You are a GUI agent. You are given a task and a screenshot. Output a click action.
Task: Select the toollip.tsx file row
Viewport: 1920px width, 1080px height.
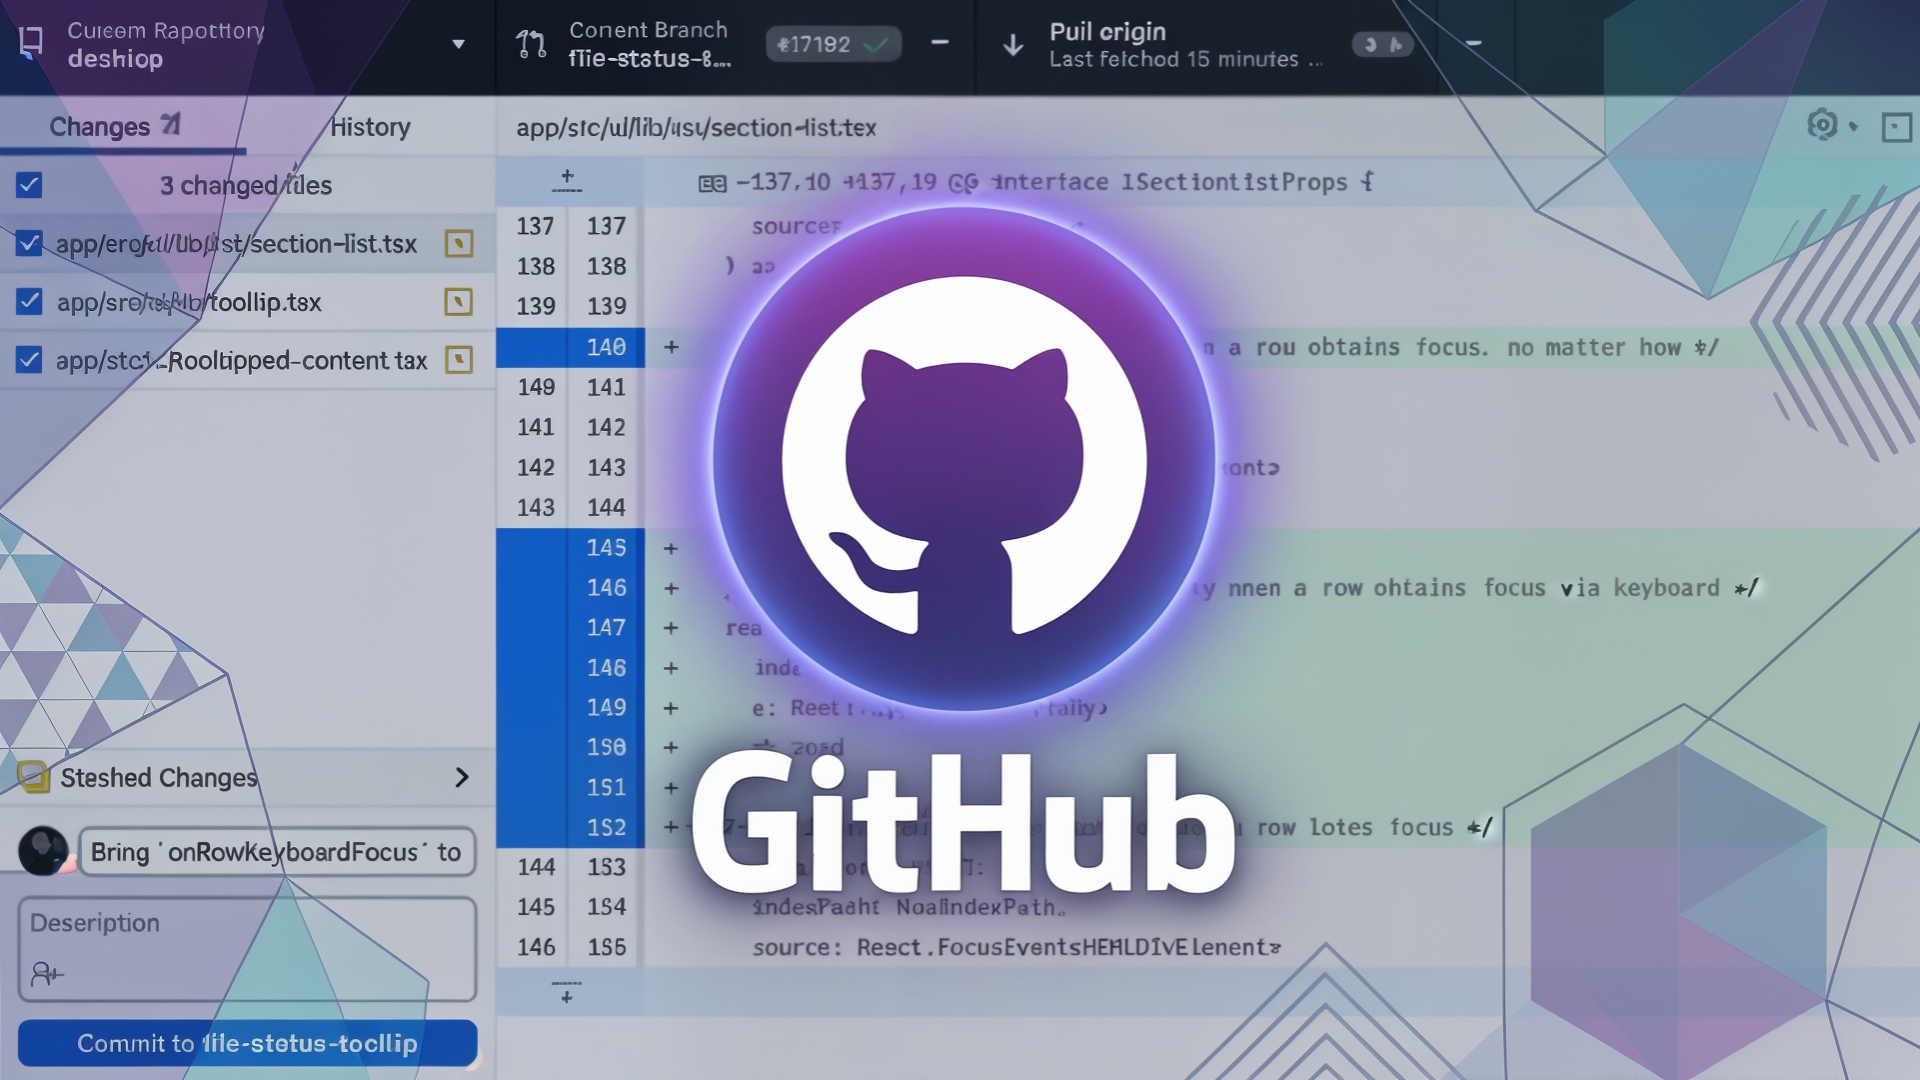pyautogui.click(x=247, y=301)
